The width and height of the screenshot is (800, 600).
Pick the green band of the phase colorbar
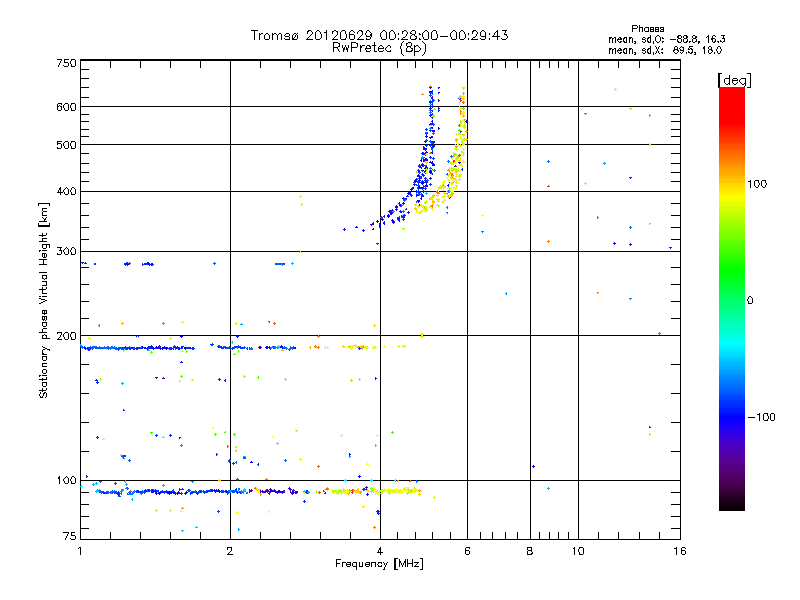tap(732, 268)
